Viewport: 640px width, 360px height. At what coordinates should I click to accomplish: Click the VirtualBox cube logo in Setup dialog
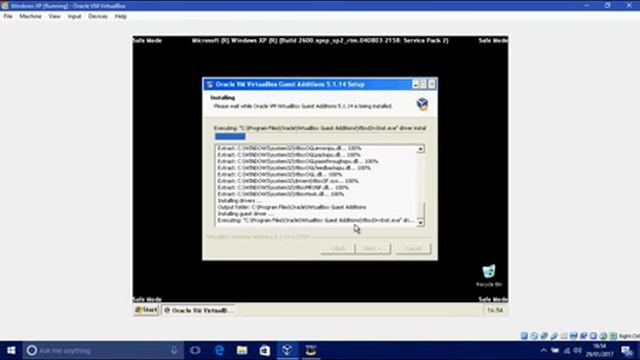(x=422, y=104)
